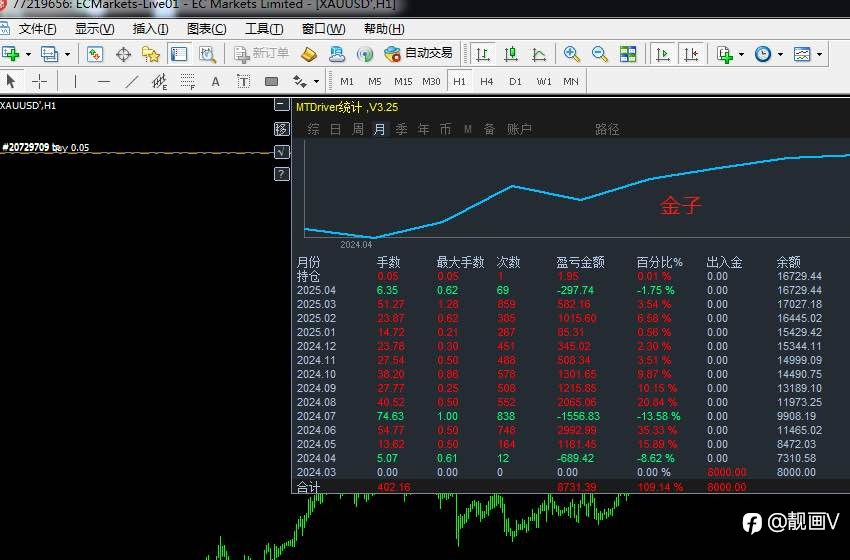The image size is (850, 560).
Task: Click the 移 move button
Action: click(281, 129)
